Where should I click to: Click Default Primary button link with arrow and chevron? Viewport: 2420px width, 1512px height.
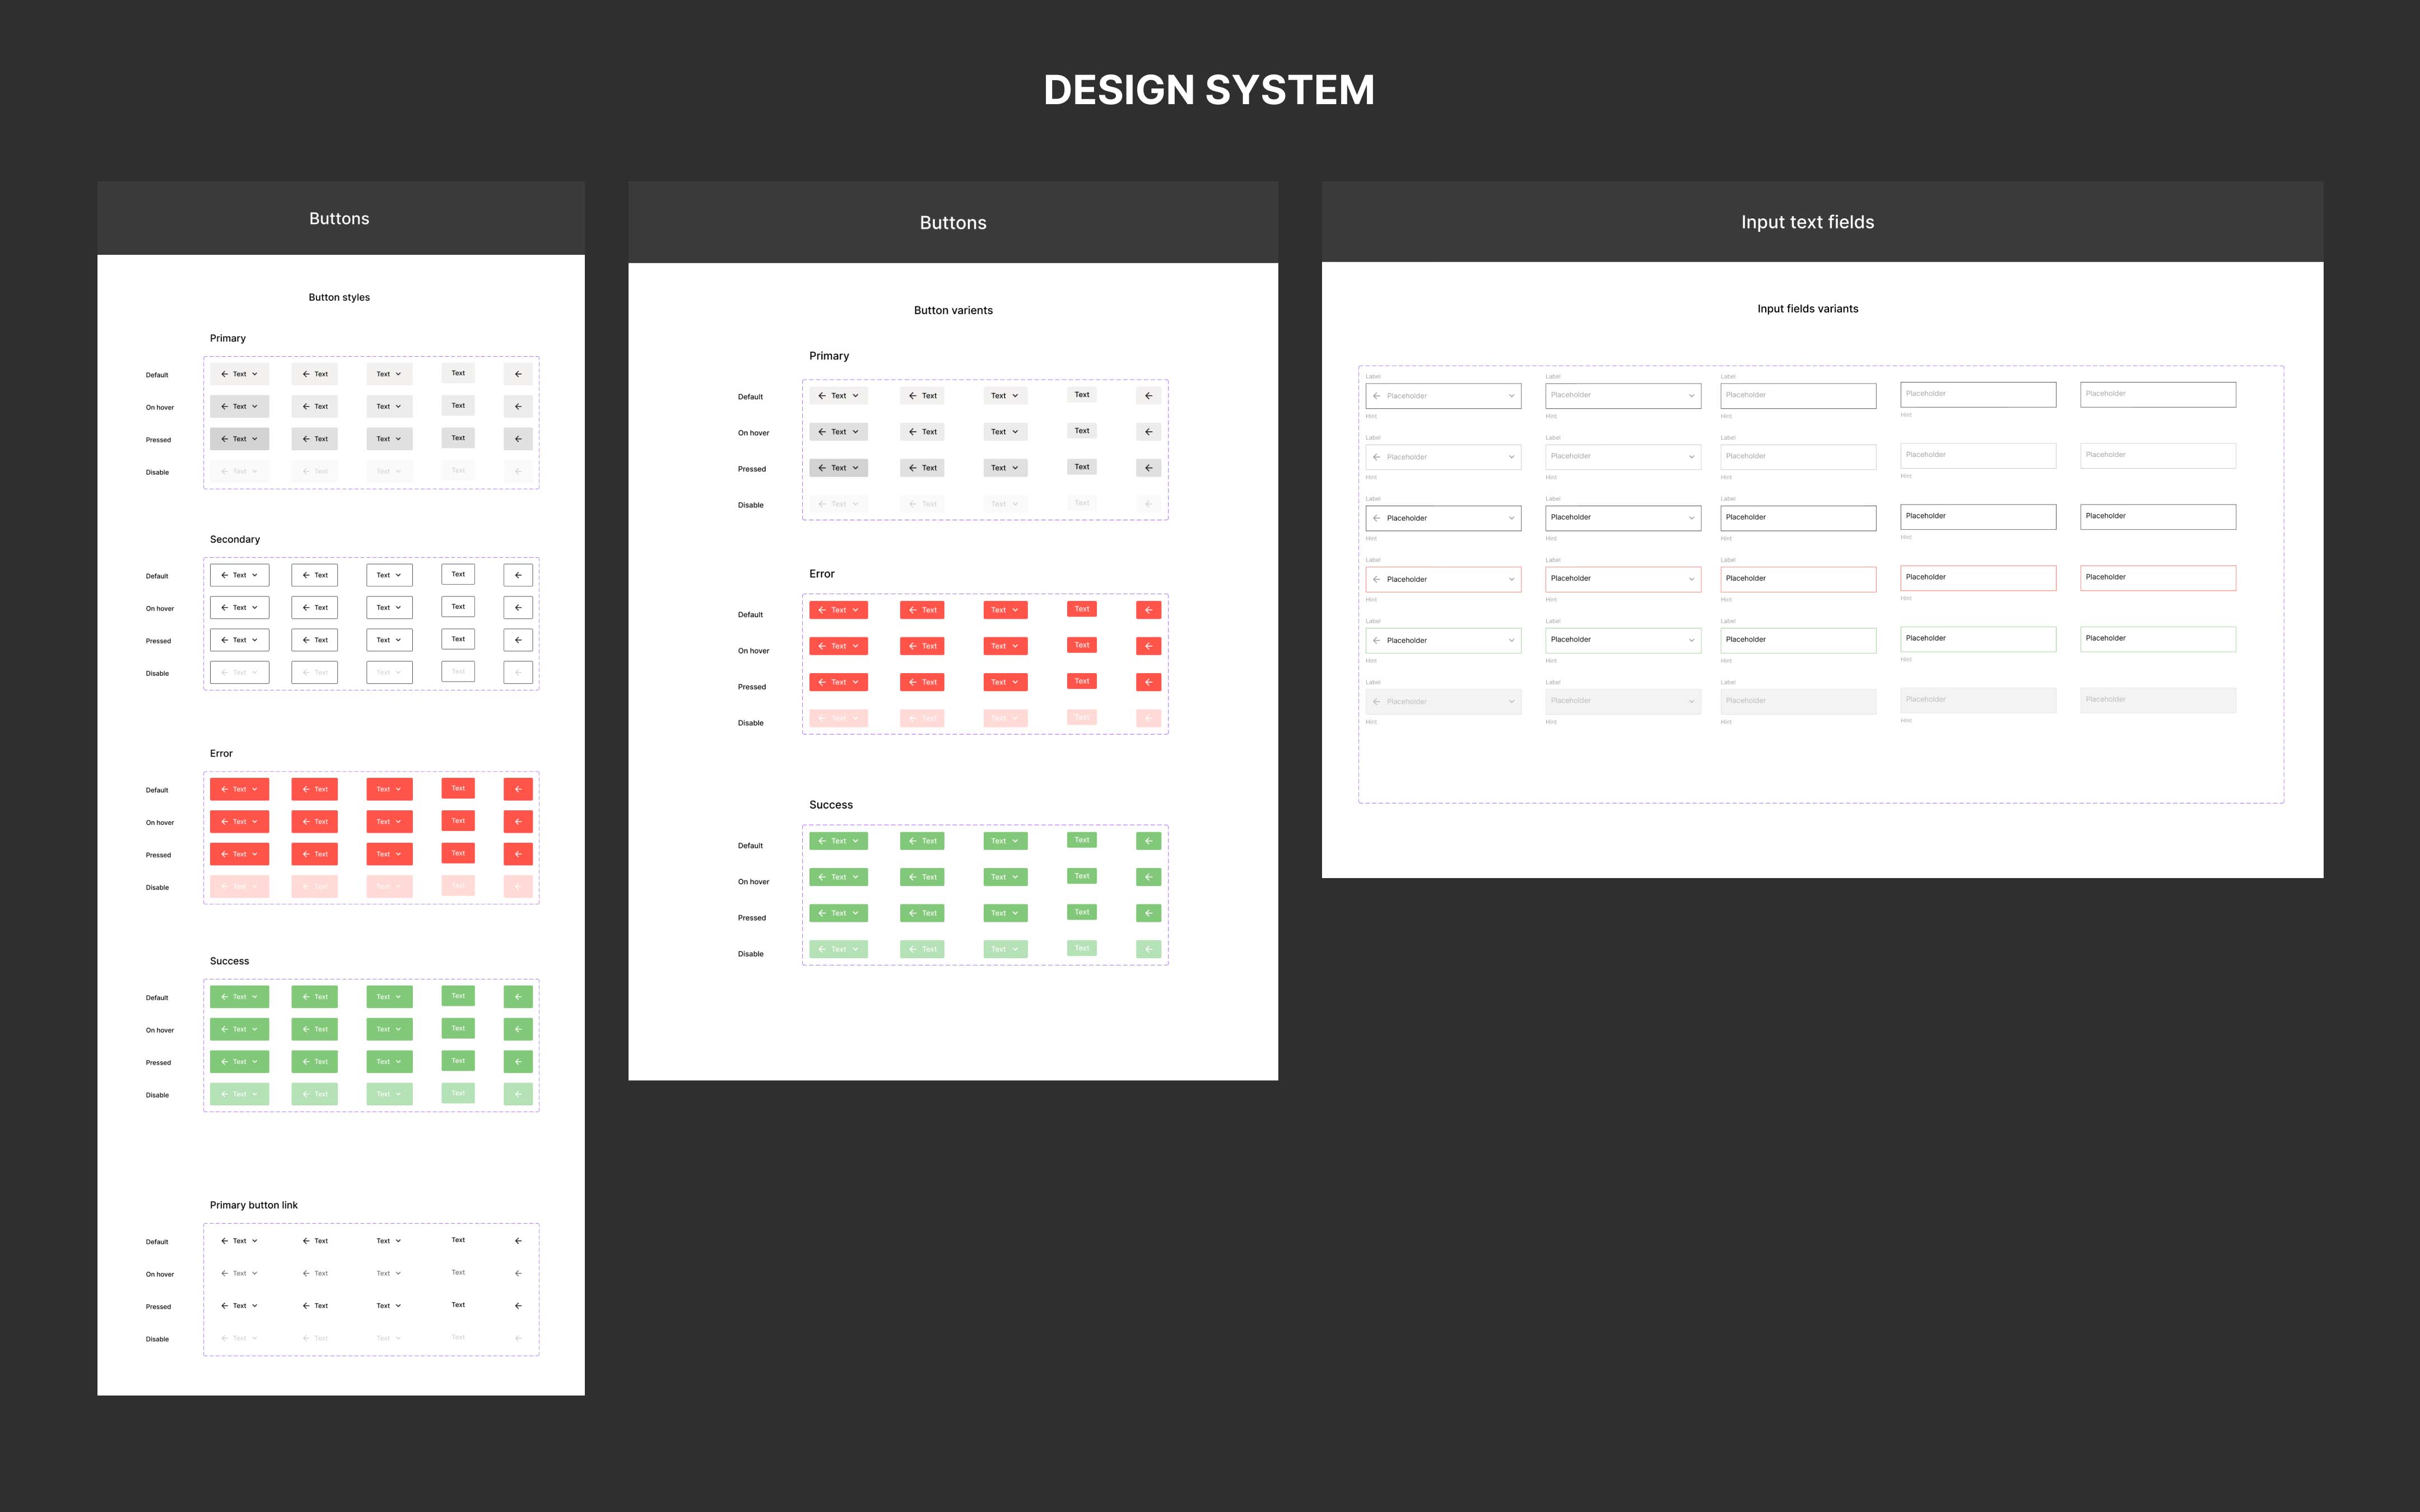(x=239, y=1241)
